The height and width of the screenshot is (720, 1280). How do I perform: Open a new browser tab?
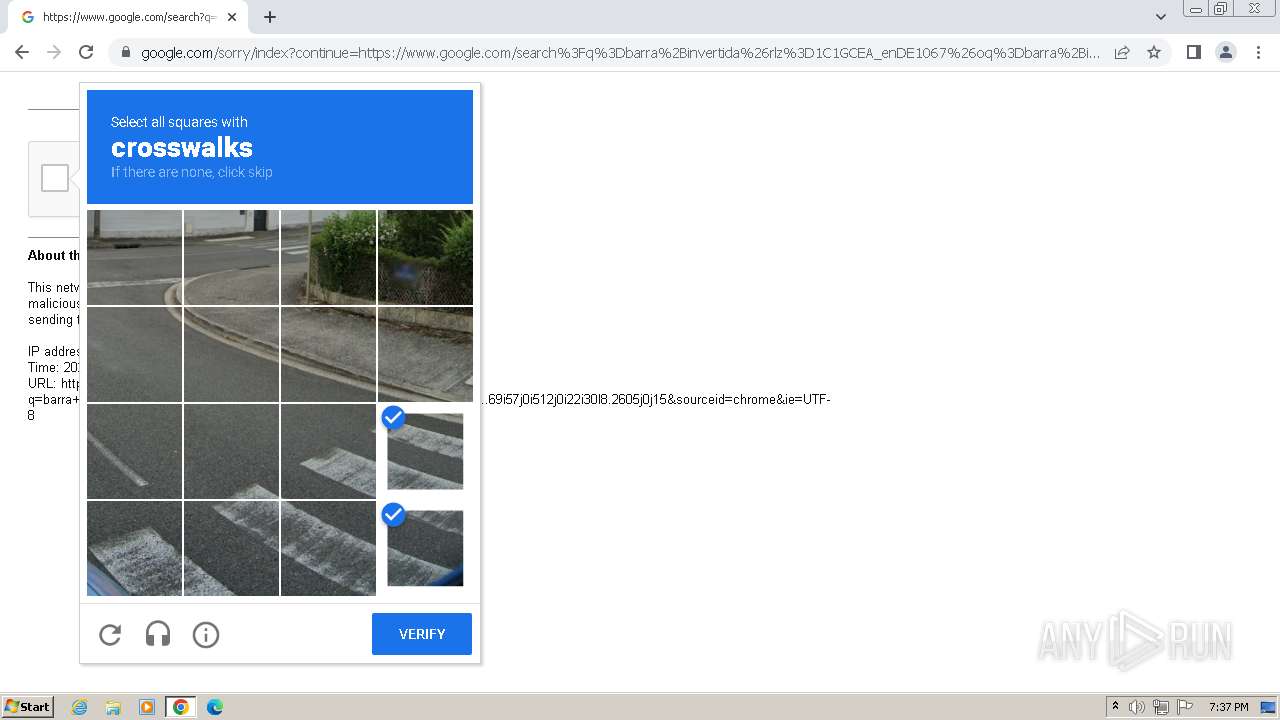point(270,17)
